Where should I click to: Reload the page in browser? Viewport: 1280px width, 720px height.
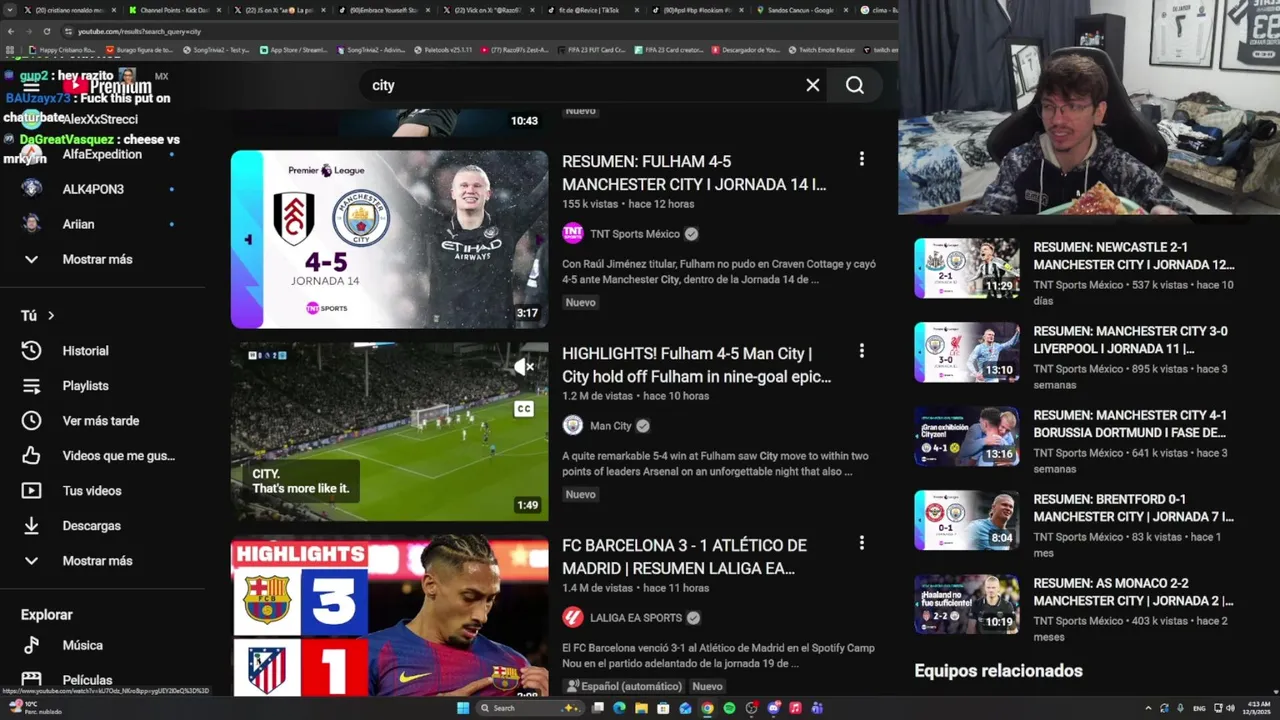pyautogui.click(x=45, y=32)
